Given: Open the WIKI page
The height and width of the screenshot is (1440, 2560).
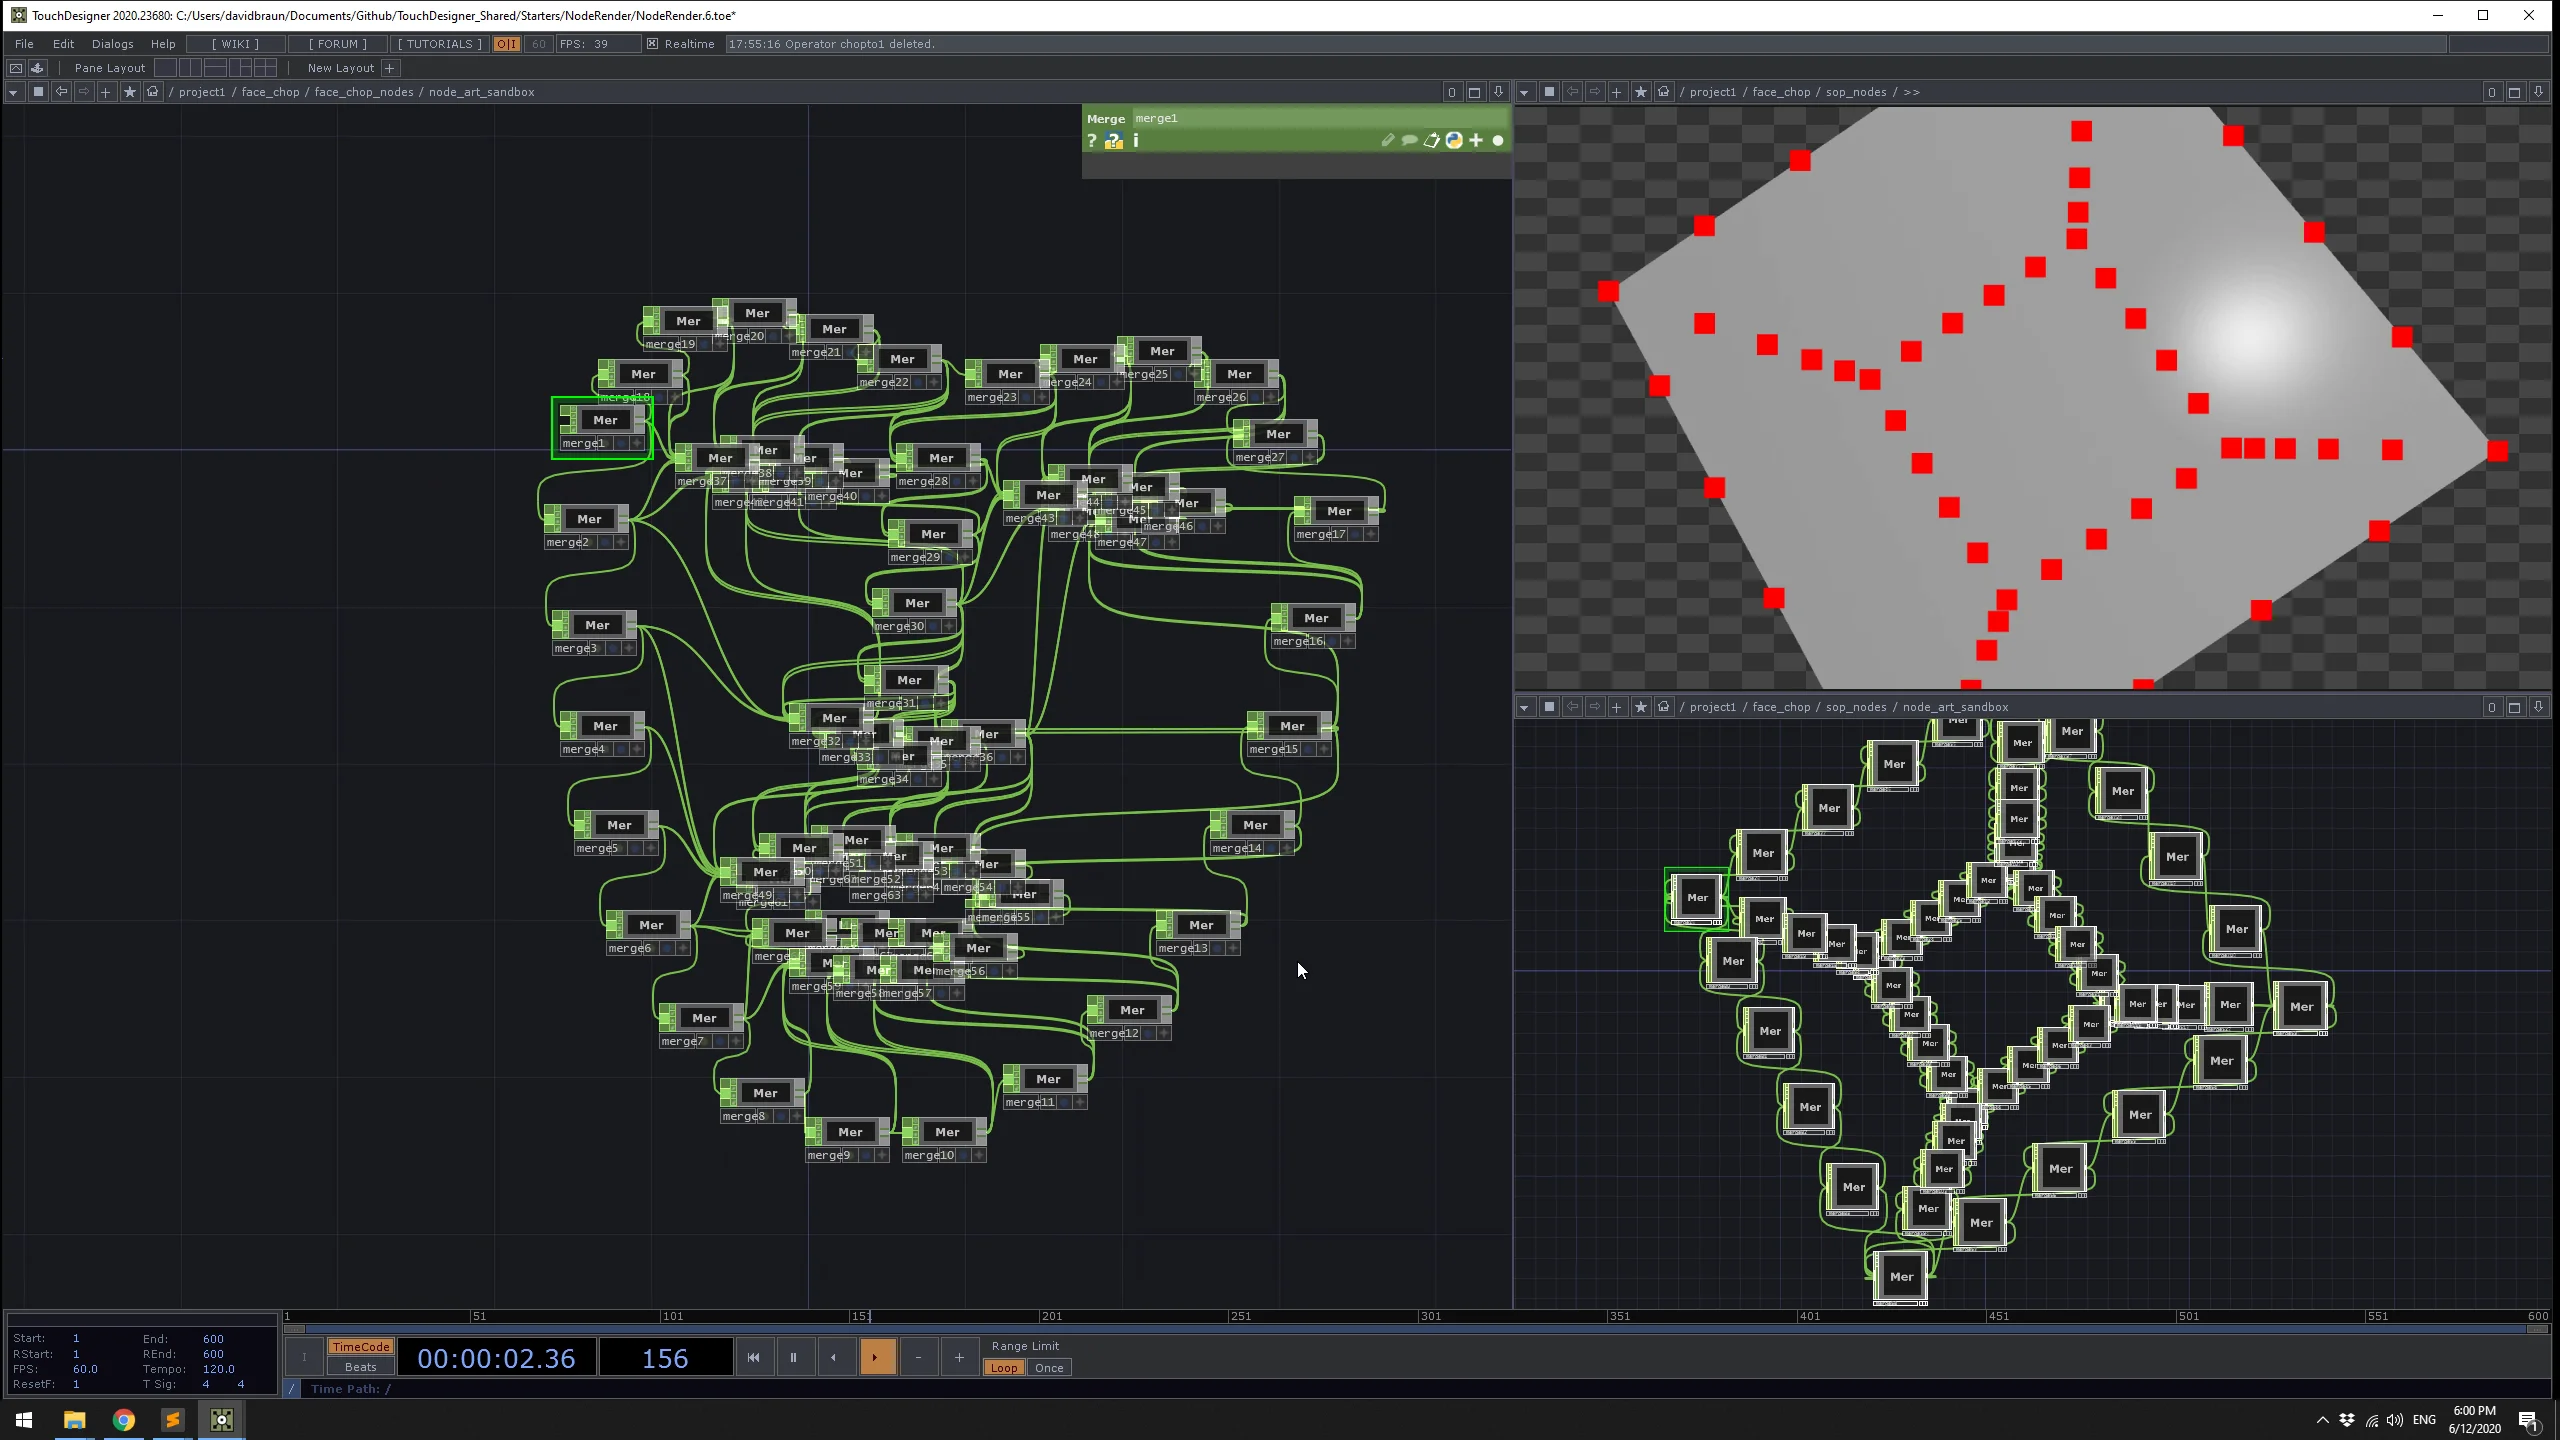Looking at the screenshot, I should 235,43.
